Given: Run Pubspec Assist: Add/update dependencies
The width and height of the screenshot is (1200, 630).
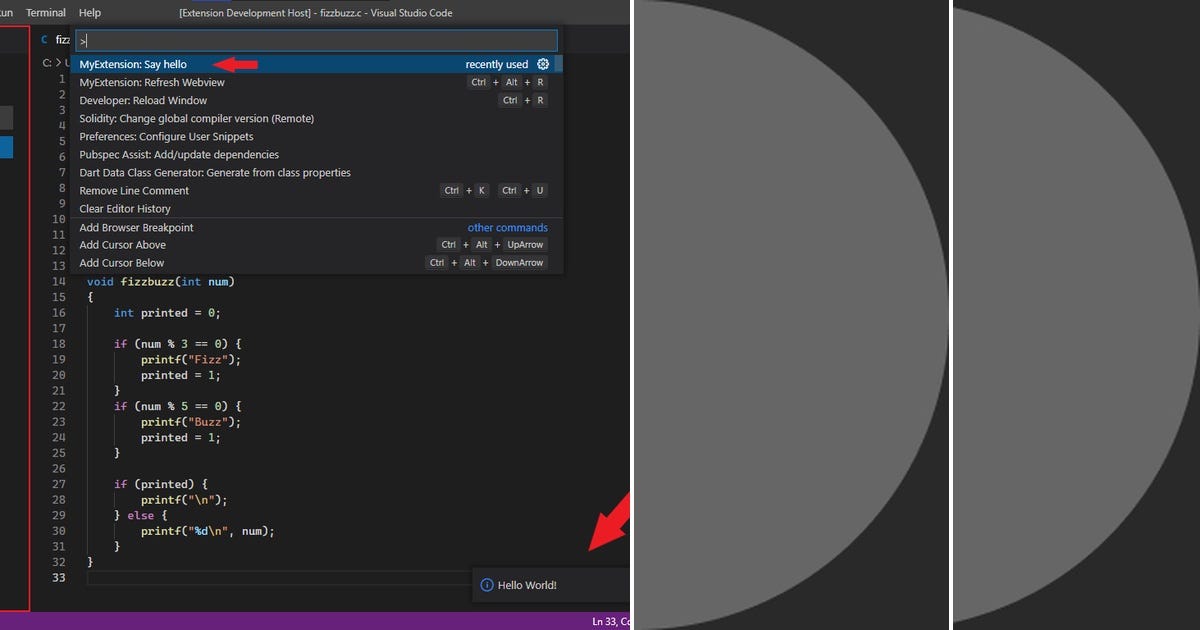Looking at the screenshot, I should [x=178, y=154].
